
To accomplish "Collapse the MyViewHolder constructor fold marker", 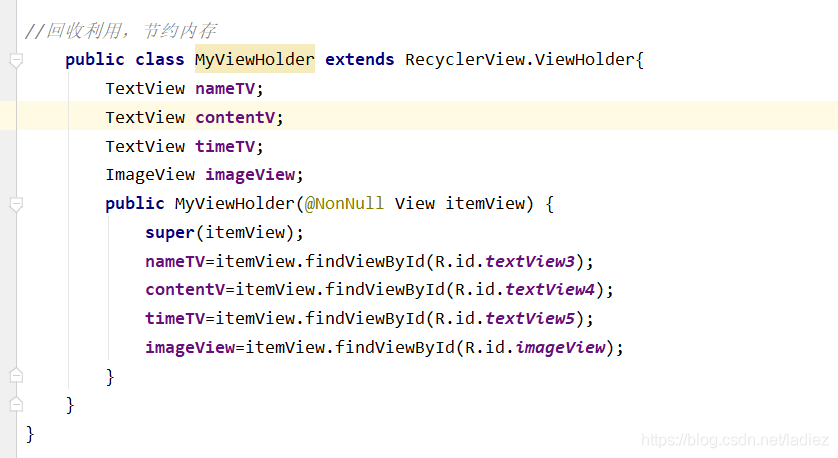I will pos(16,204).
